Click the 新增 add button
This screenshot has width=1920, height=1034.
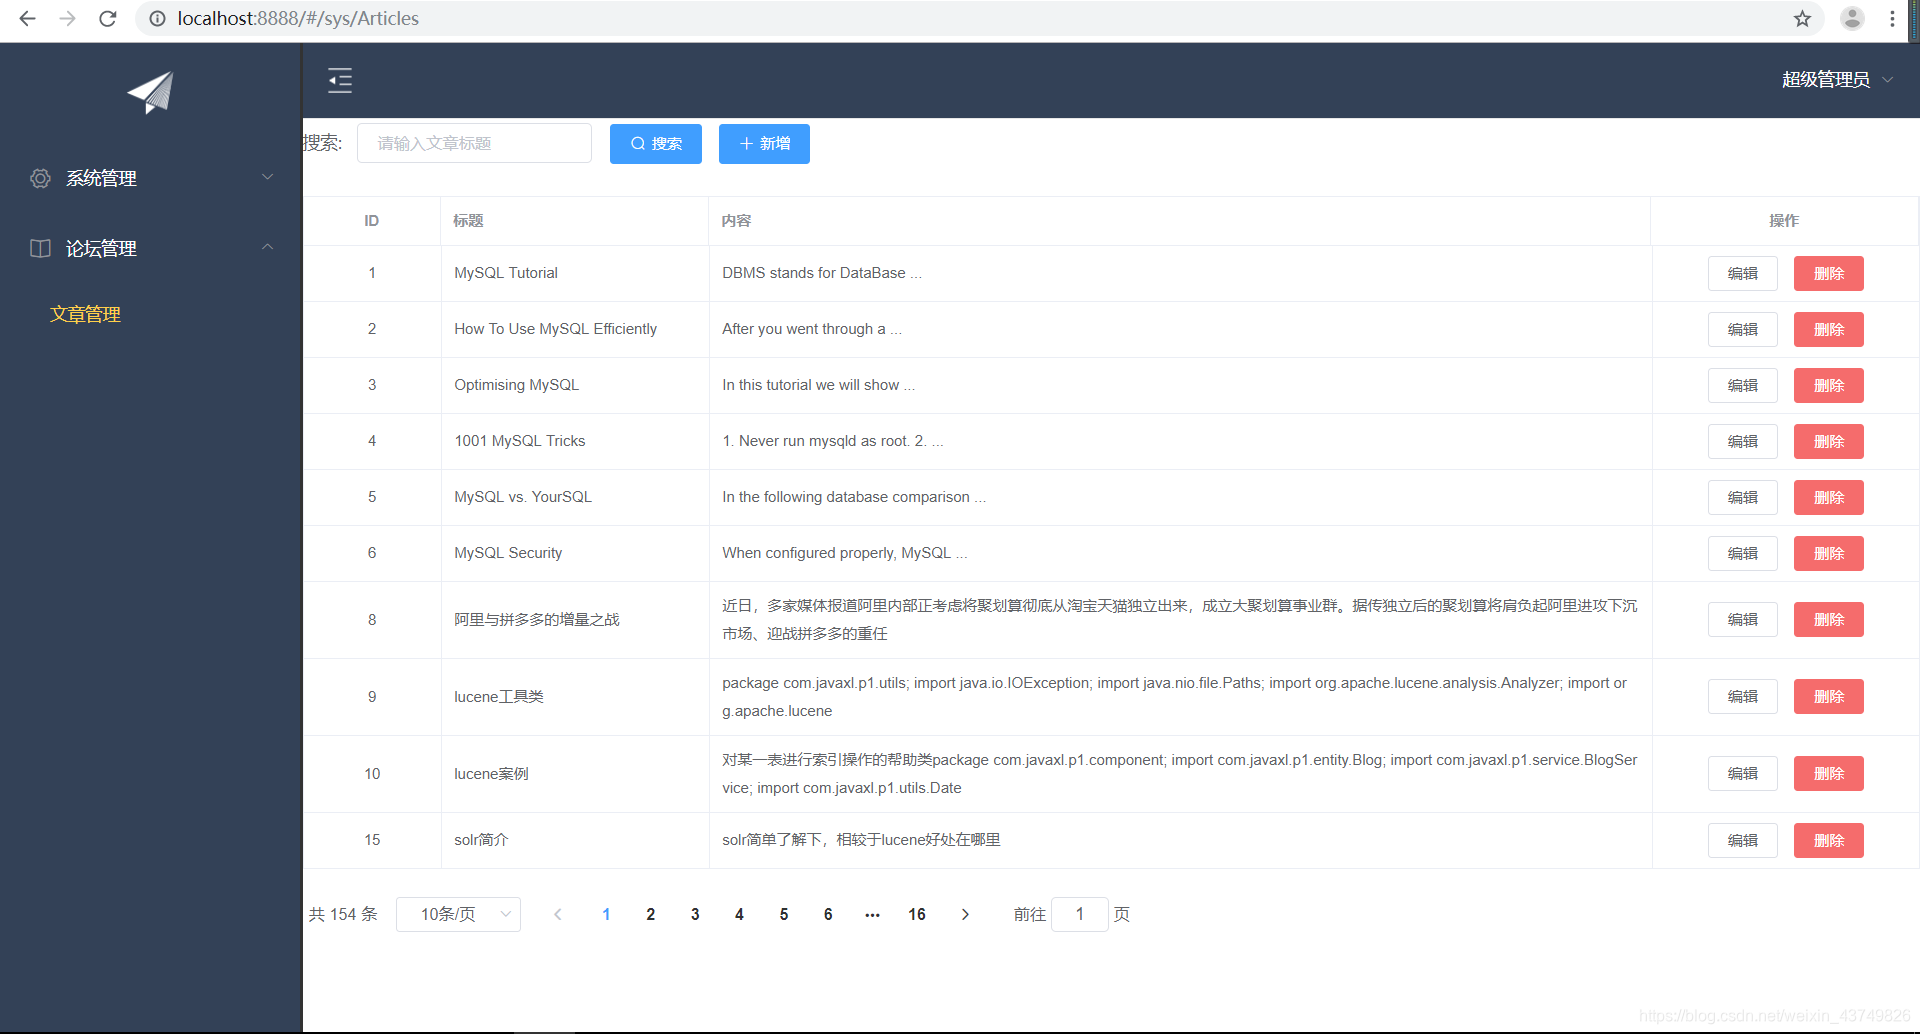pos(764,144)
